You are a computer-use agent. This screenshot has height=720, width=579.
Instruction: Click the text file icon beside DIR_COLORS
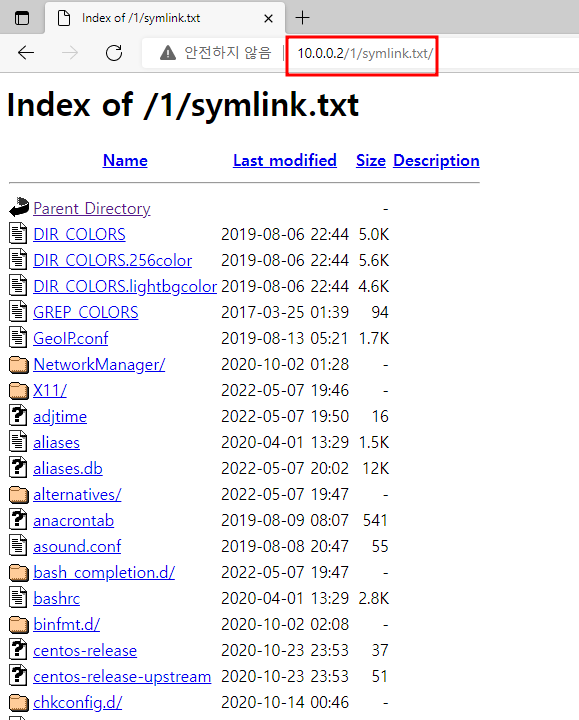(x=18, y=232)
